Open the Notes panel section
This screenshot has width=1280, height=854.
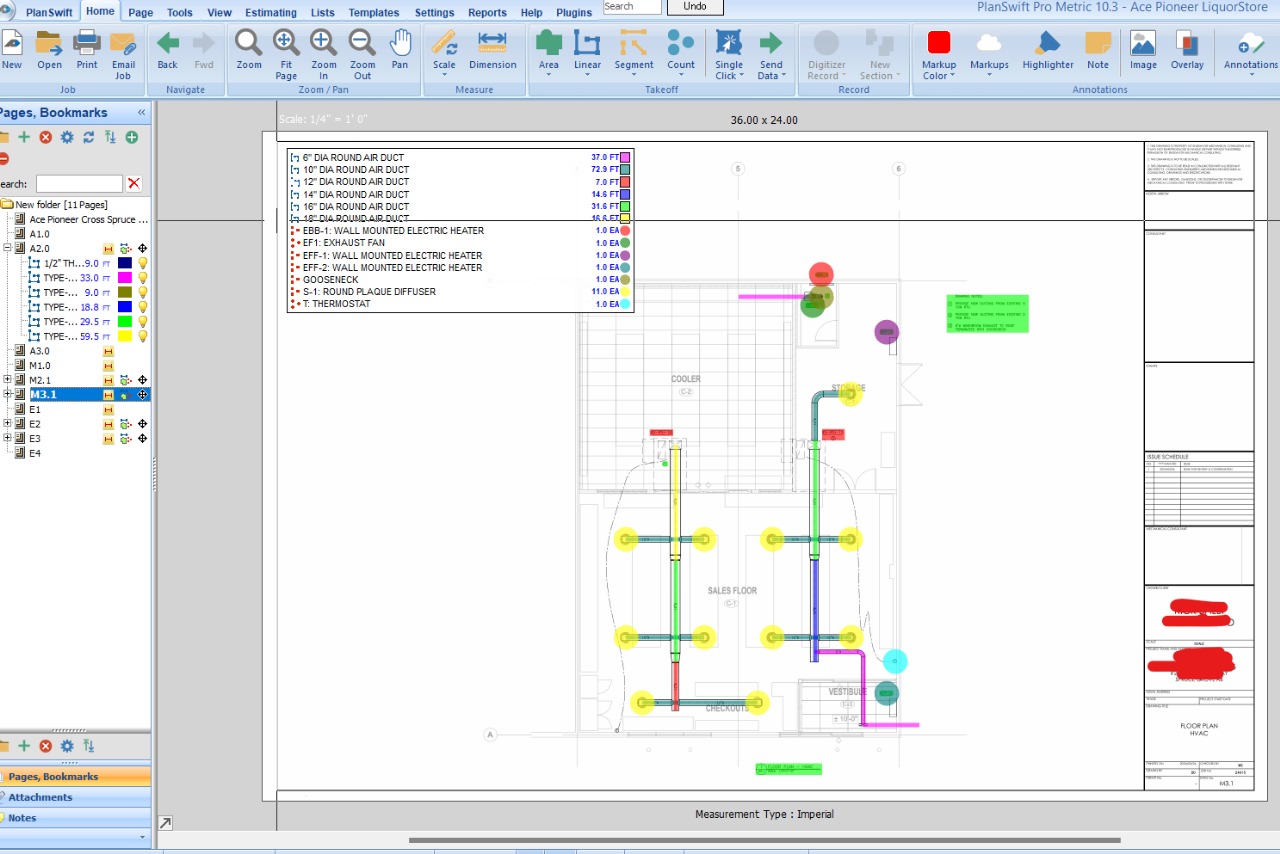tap(75, 818)
